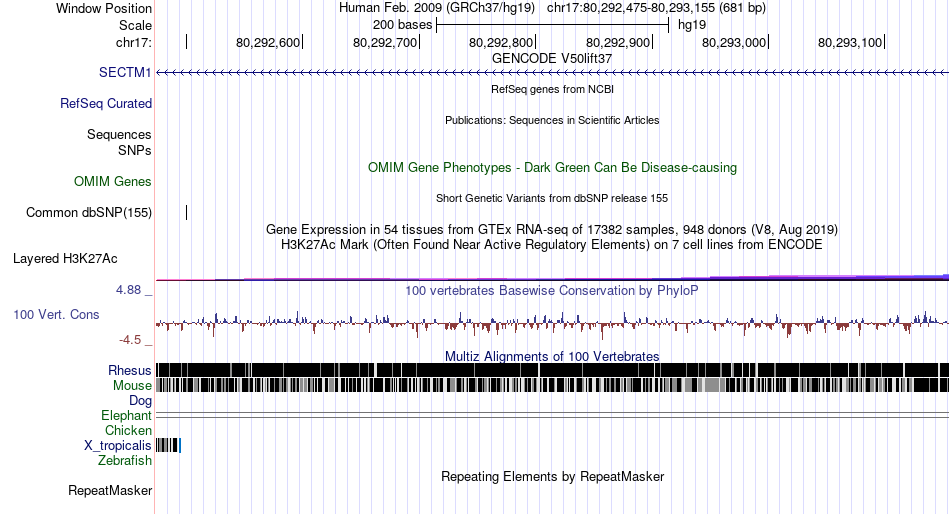
Task: Click the PhyloP conservation wiggle graph
Action: click(552, 324)
